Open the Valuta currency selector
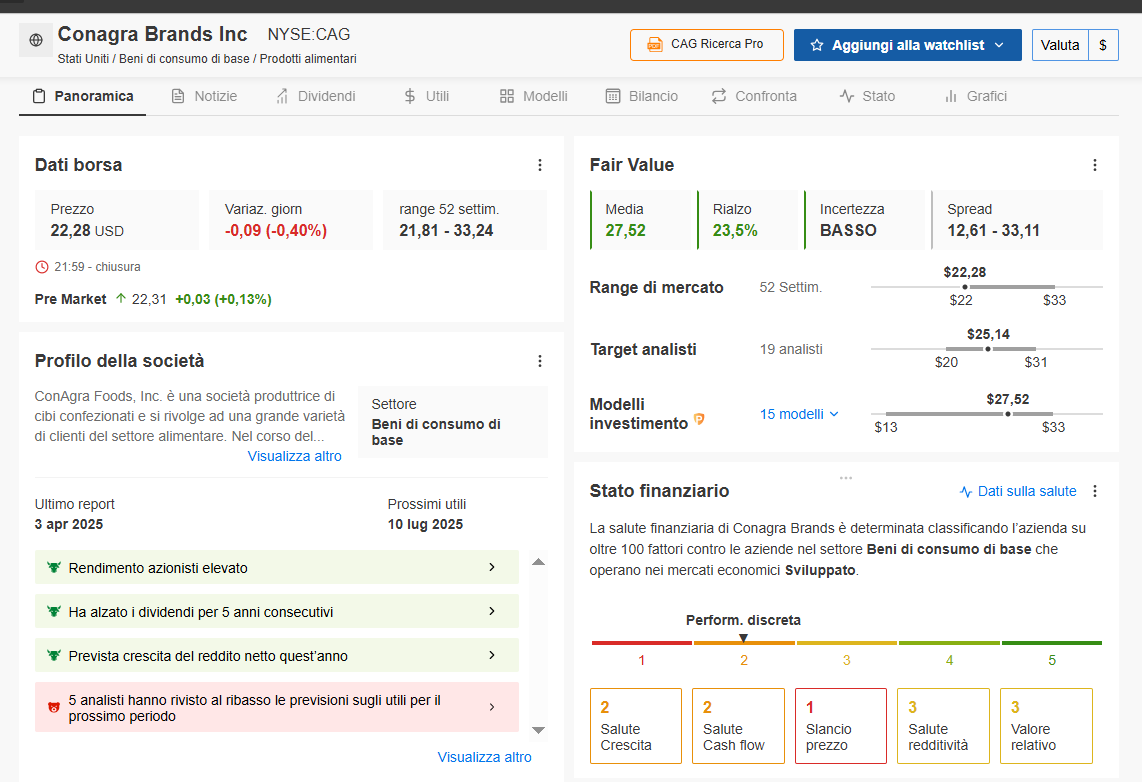Image resolution: width=1142 pixels, height=782 pixels. [1060, 45]
